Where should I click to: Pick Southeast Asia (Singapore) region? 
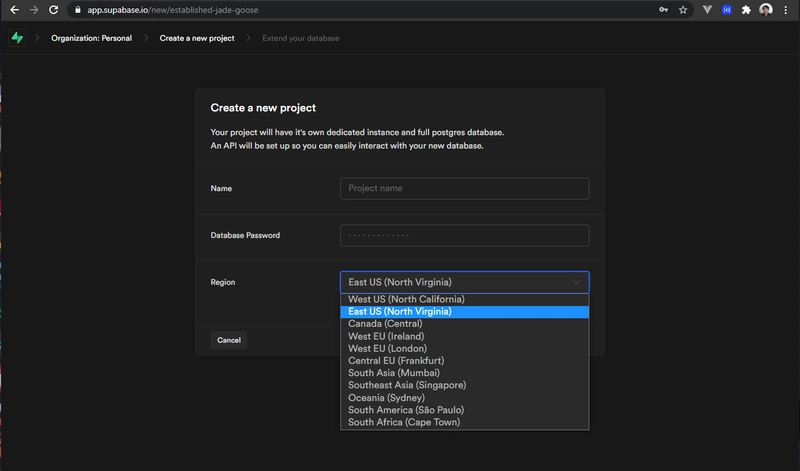pyautogui.click(x=464, y=385)
